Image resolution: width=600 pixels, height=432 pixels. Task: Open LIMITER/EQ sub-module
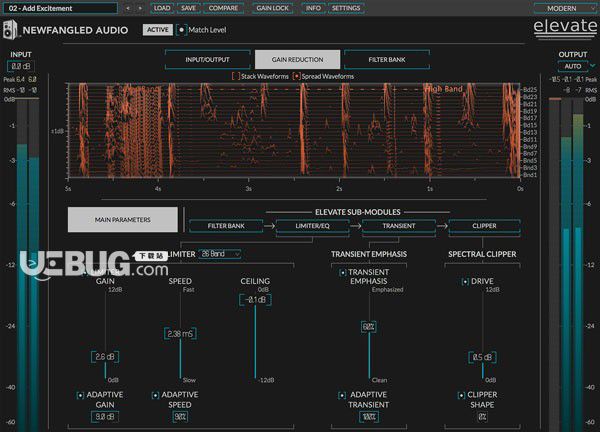pos(312,226)
